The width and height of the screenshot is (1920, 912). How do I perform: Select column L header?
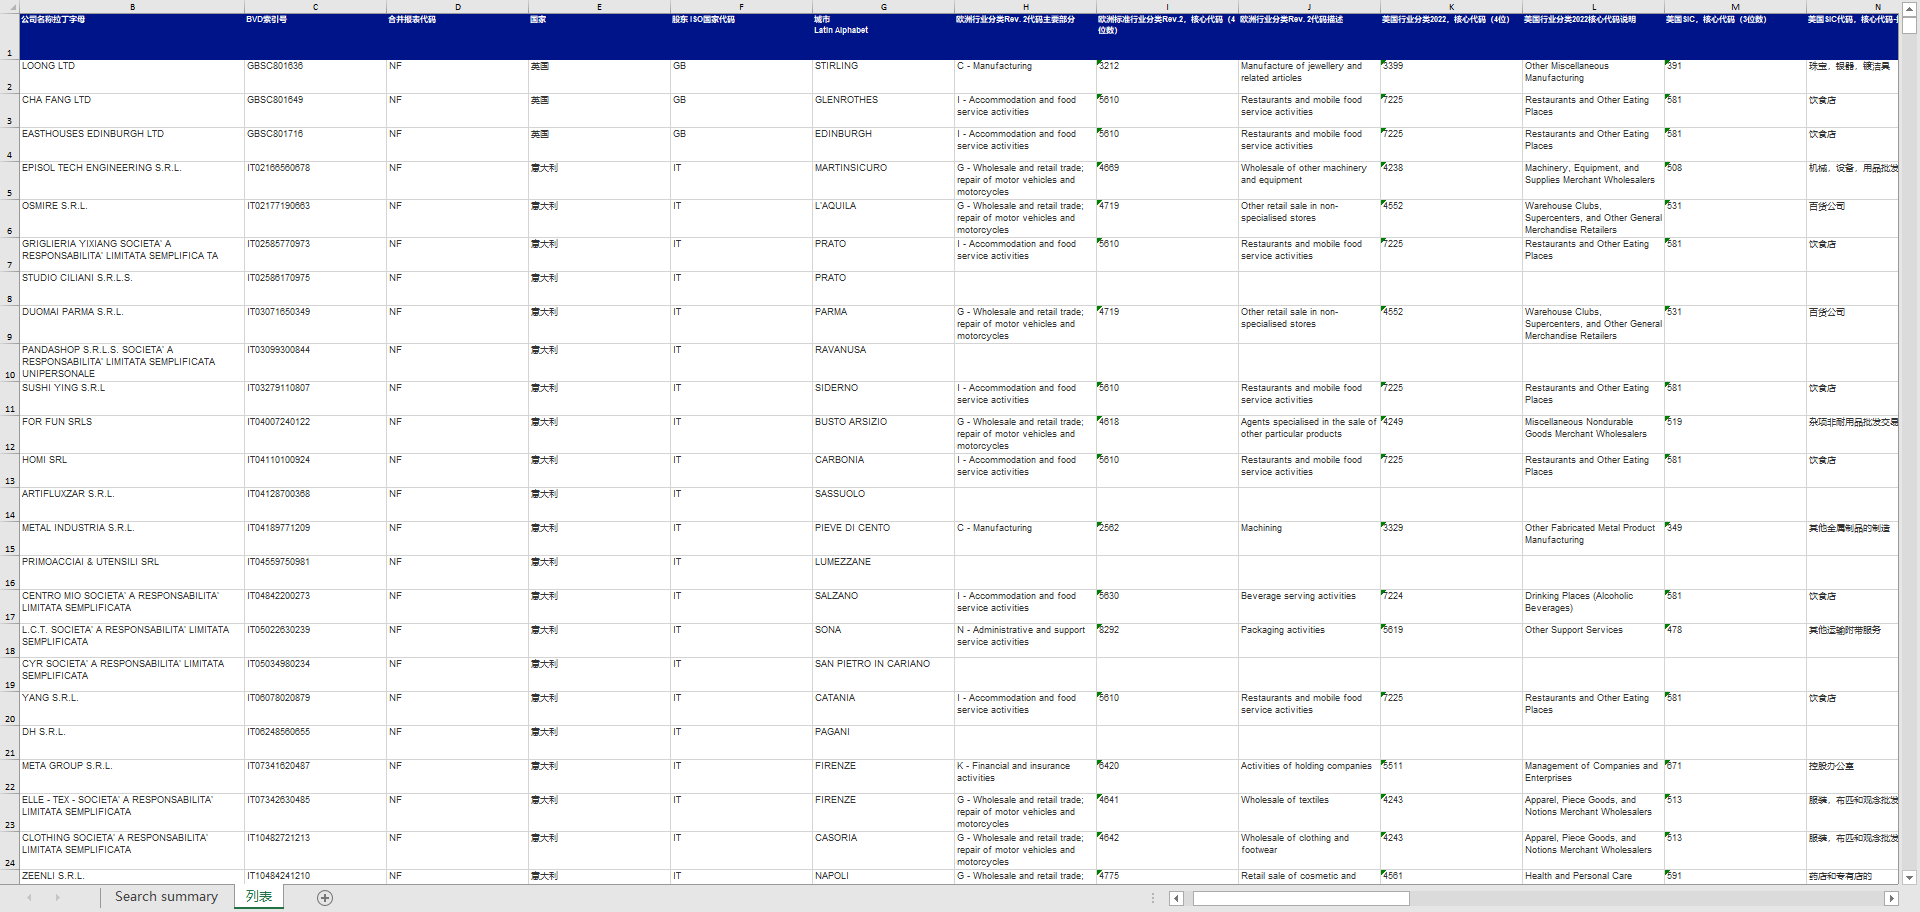coord(1593,7)
